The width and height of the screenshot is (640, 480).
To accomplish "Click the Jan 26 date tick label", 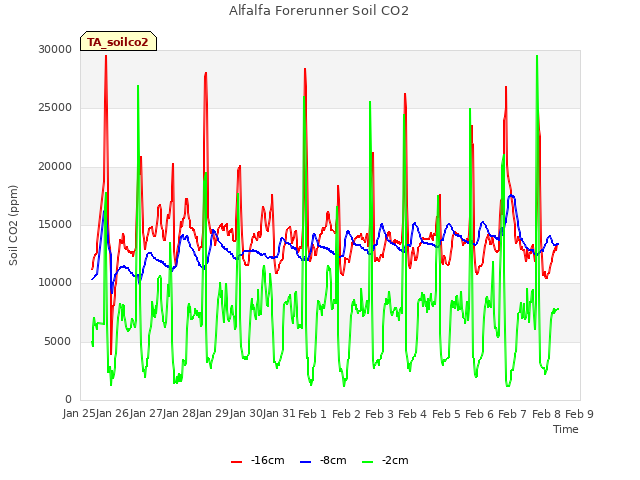I will [113, 413].
